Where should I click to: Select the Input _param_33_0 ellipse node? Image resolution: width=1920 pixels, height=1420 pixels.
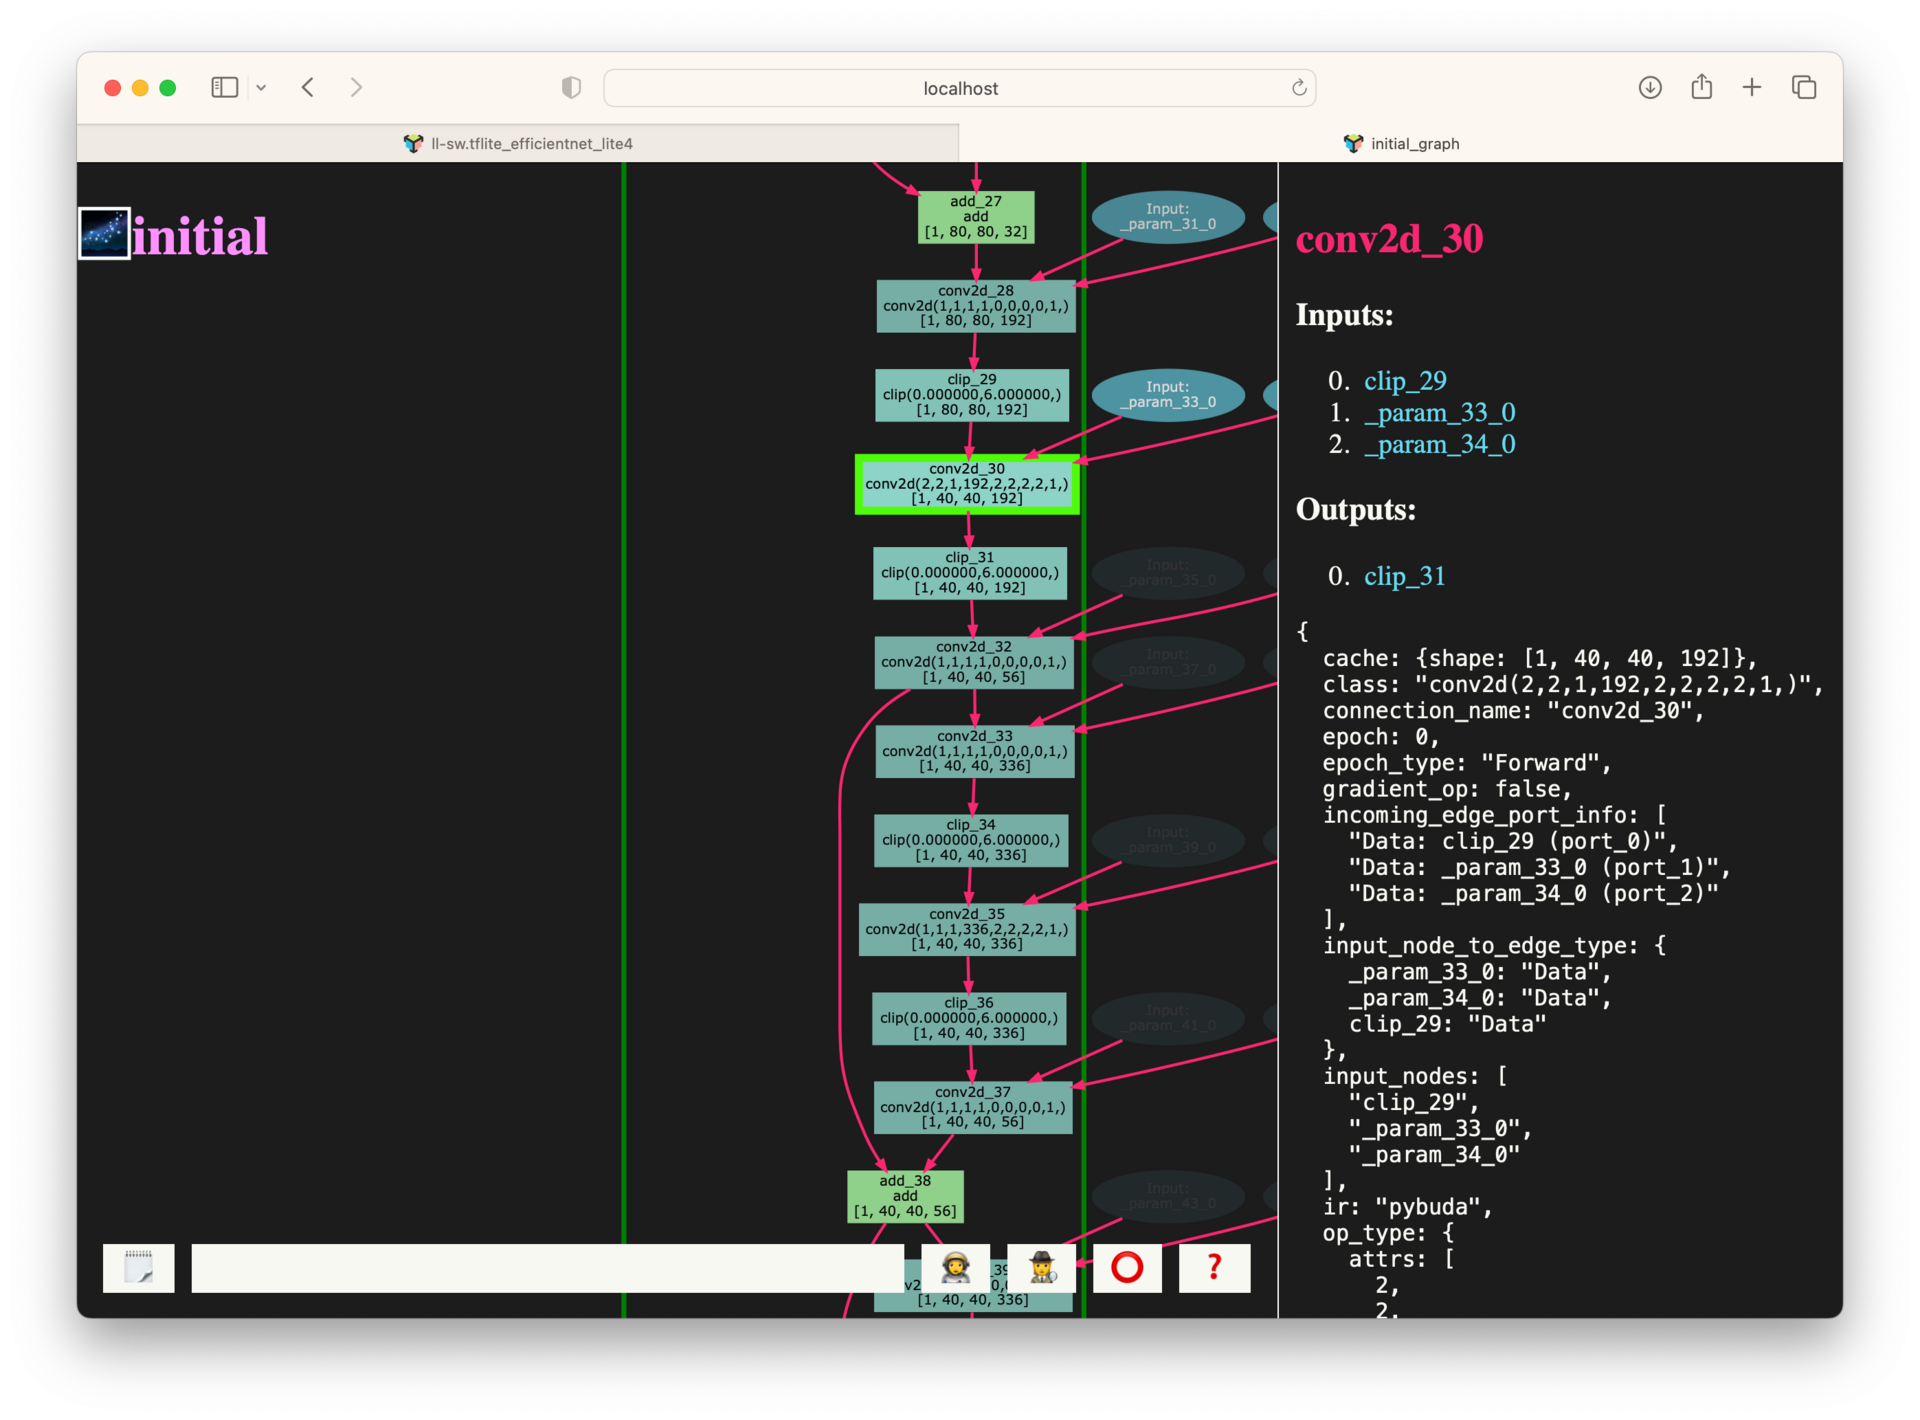click(1165, 392)
